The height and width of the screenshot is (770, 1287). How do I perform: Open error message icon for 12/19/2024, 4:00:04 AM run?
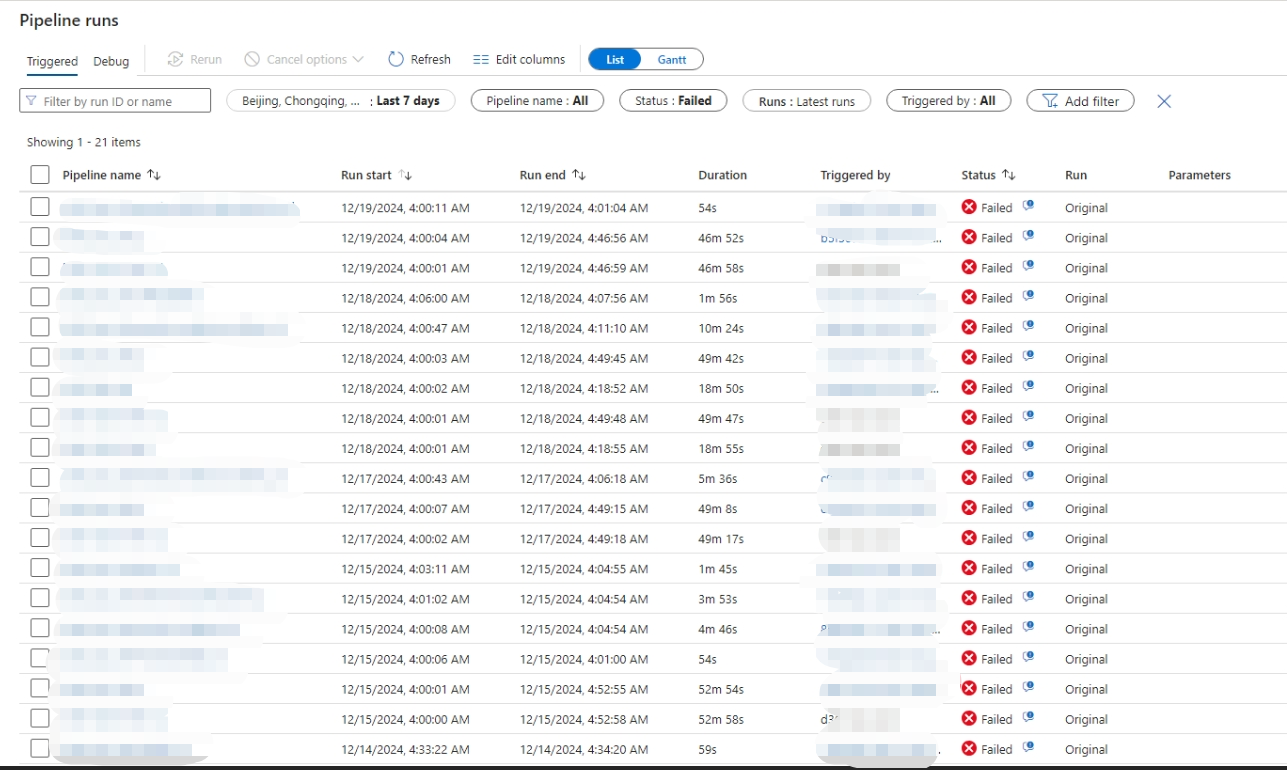[1028, 236]
